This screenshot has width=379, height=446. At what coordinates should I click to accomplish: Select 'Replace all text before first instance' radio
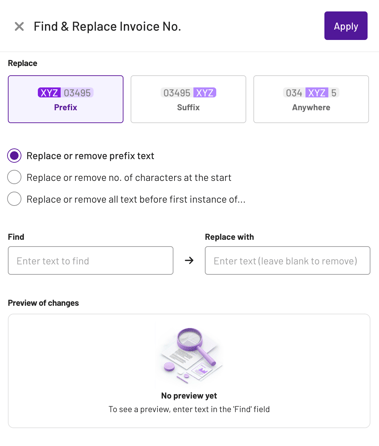pos(14,199)
